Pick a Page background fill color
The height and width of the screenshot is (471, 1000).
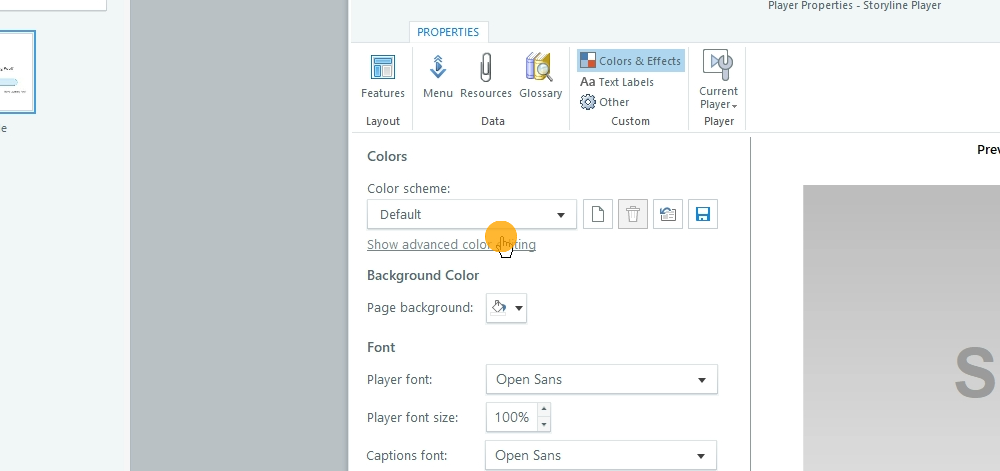point(506,308)
